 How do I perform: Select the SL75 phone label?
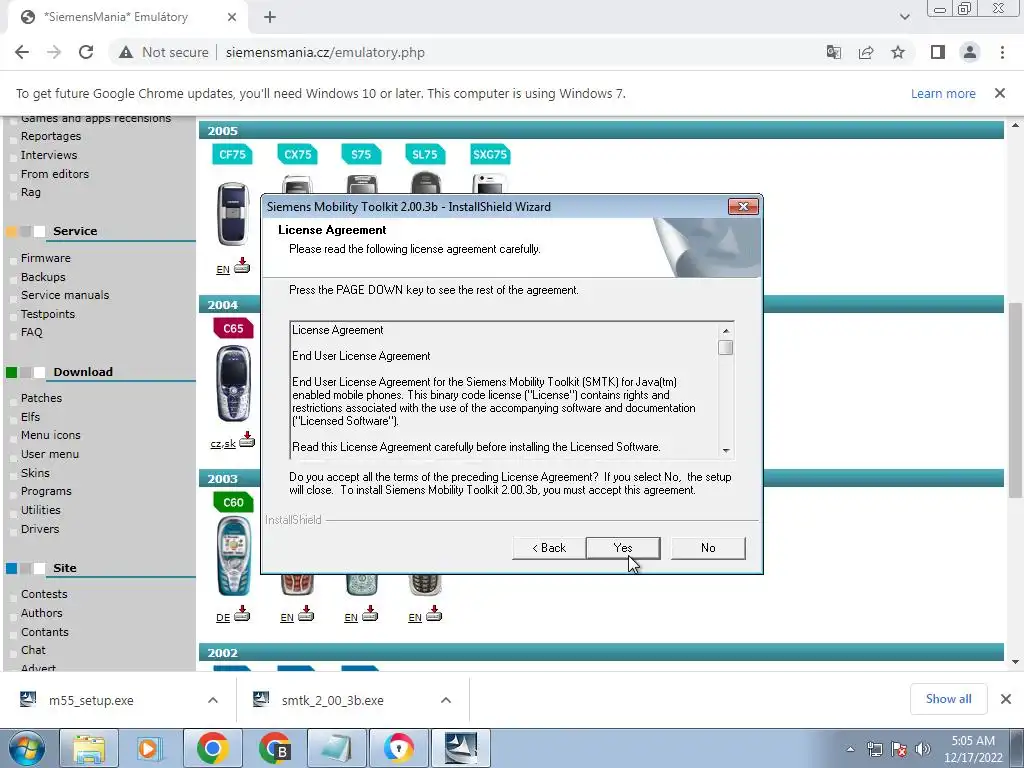[x=425, y=155]
